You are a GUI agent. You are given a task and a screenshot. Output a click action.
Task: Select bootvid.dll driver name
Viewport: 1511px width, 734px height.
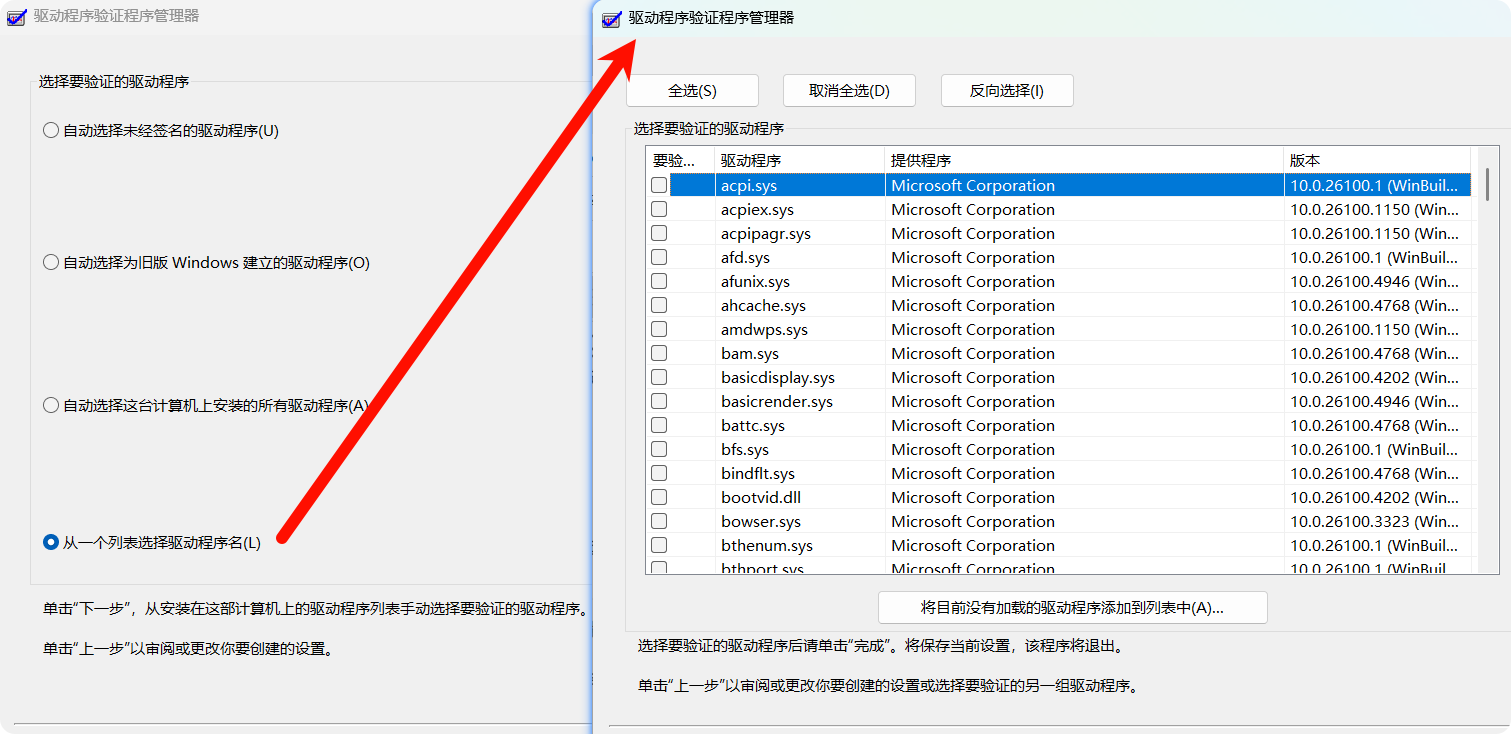[x=761, y=497]
